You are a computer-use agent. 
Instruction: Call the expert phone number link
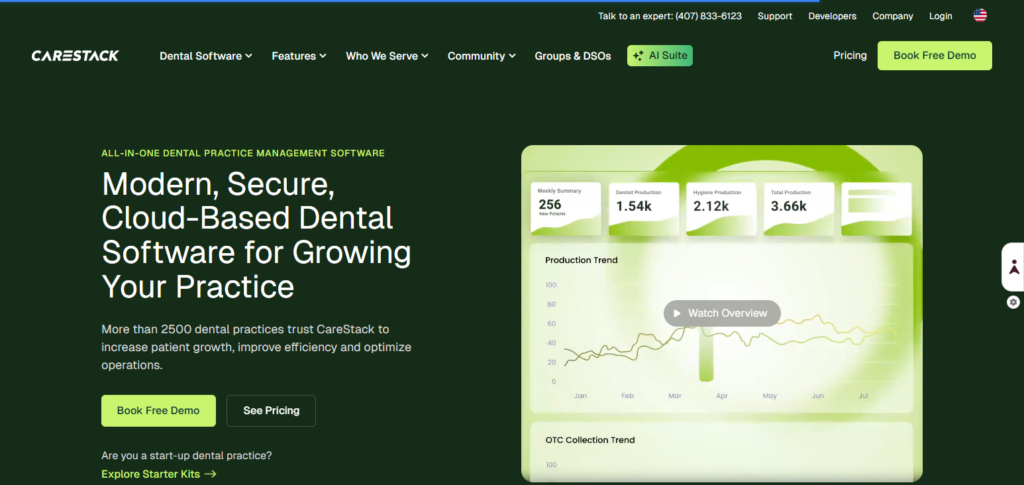[670, 16]
